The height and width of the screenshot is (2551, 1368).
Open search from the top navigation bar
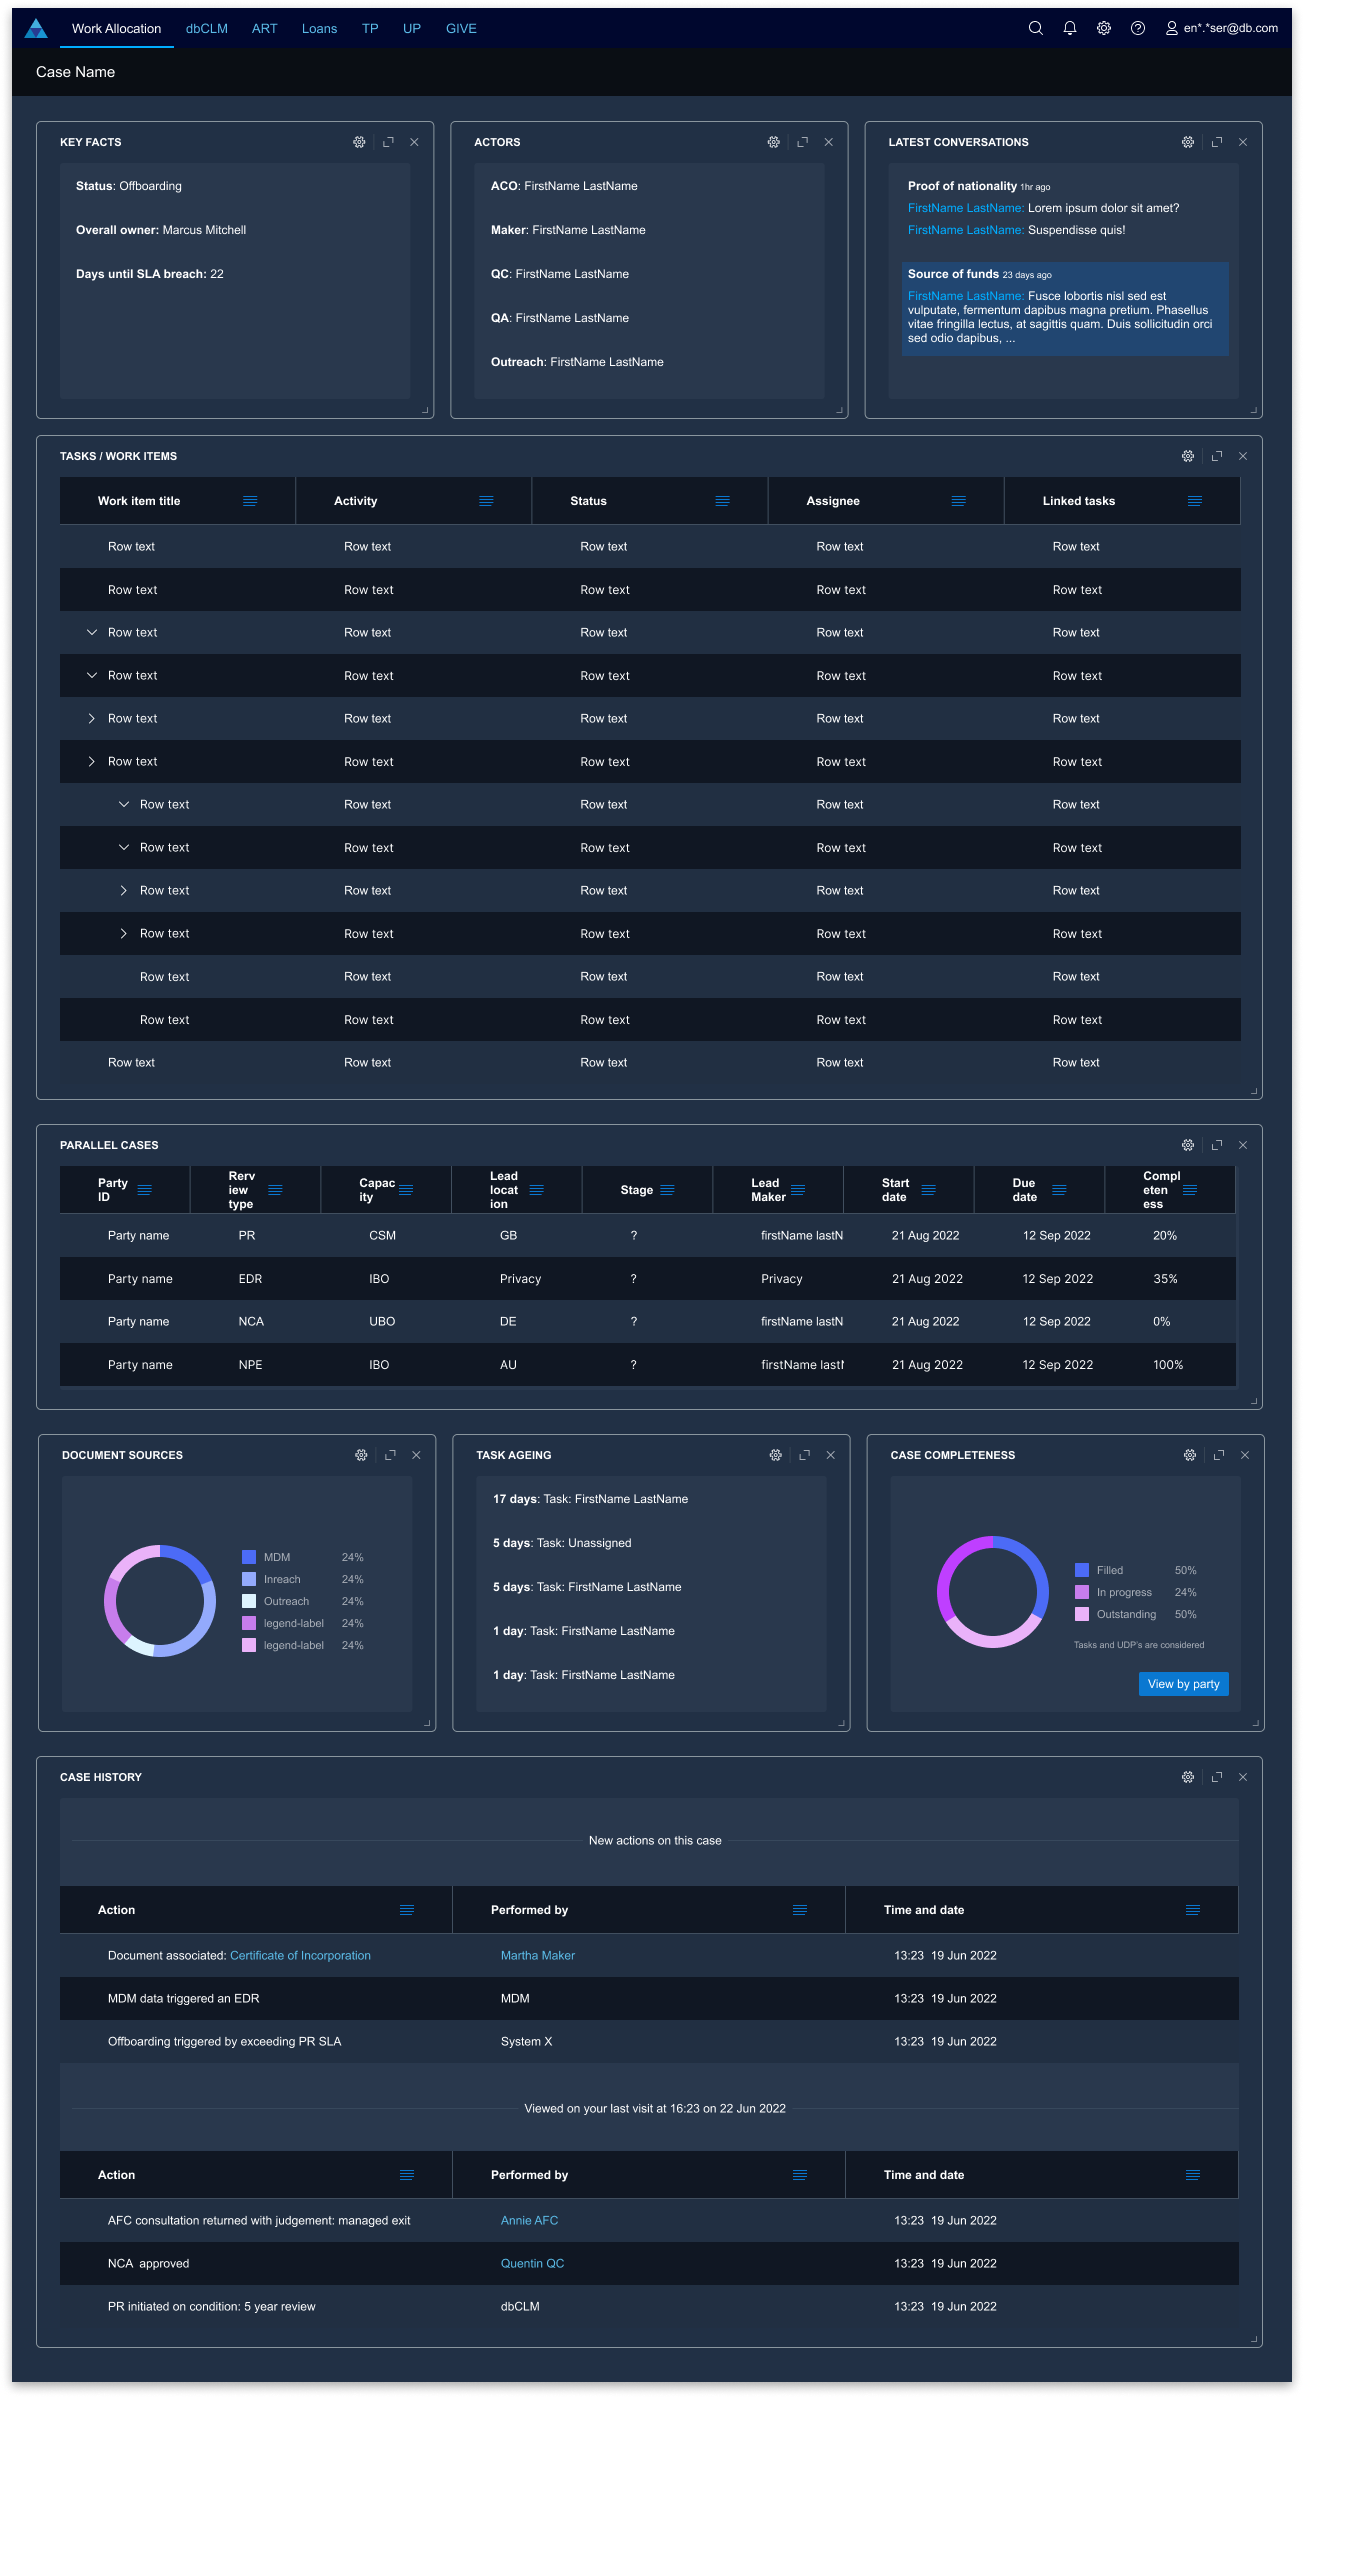tap(1036, 28)
